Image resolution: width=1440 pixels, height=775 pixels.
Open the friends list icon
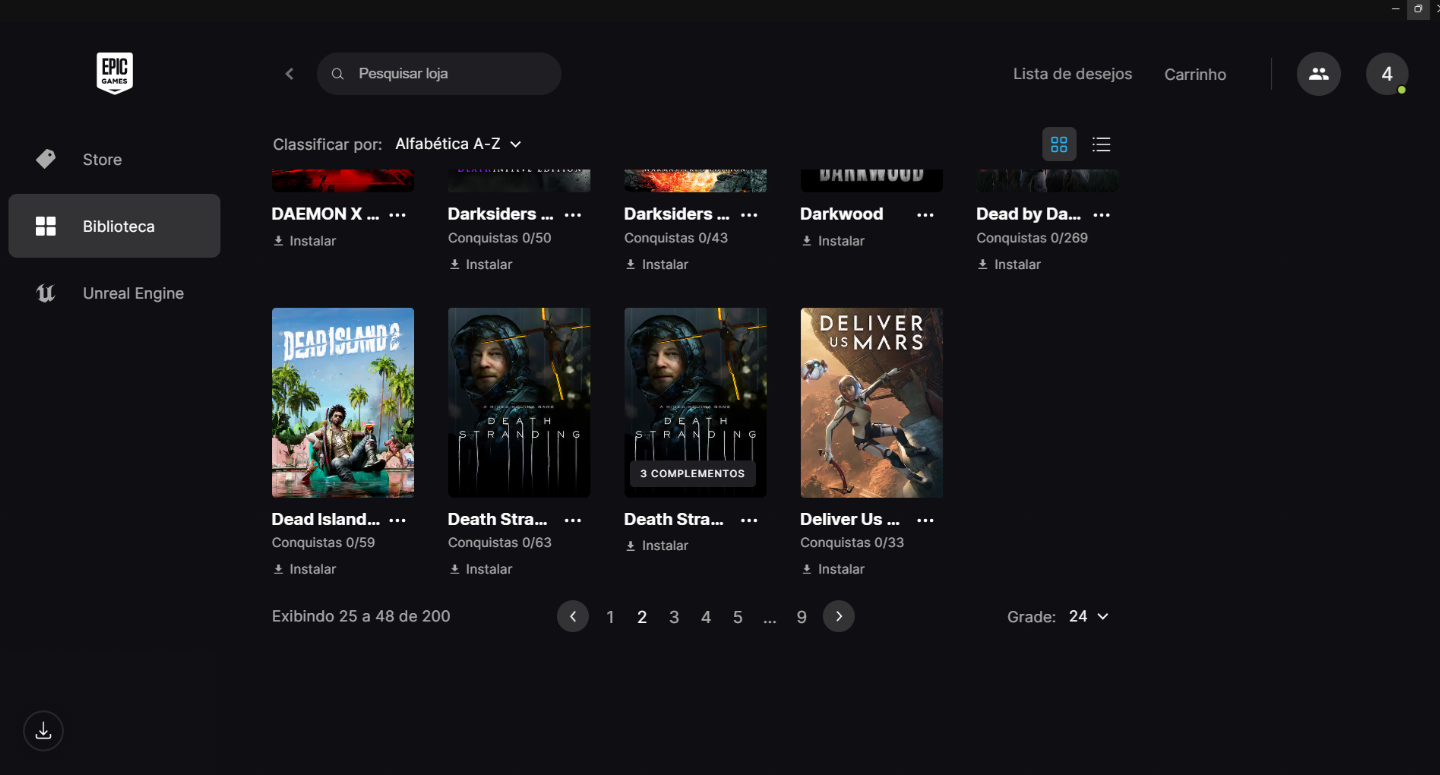pos(1319,74)
